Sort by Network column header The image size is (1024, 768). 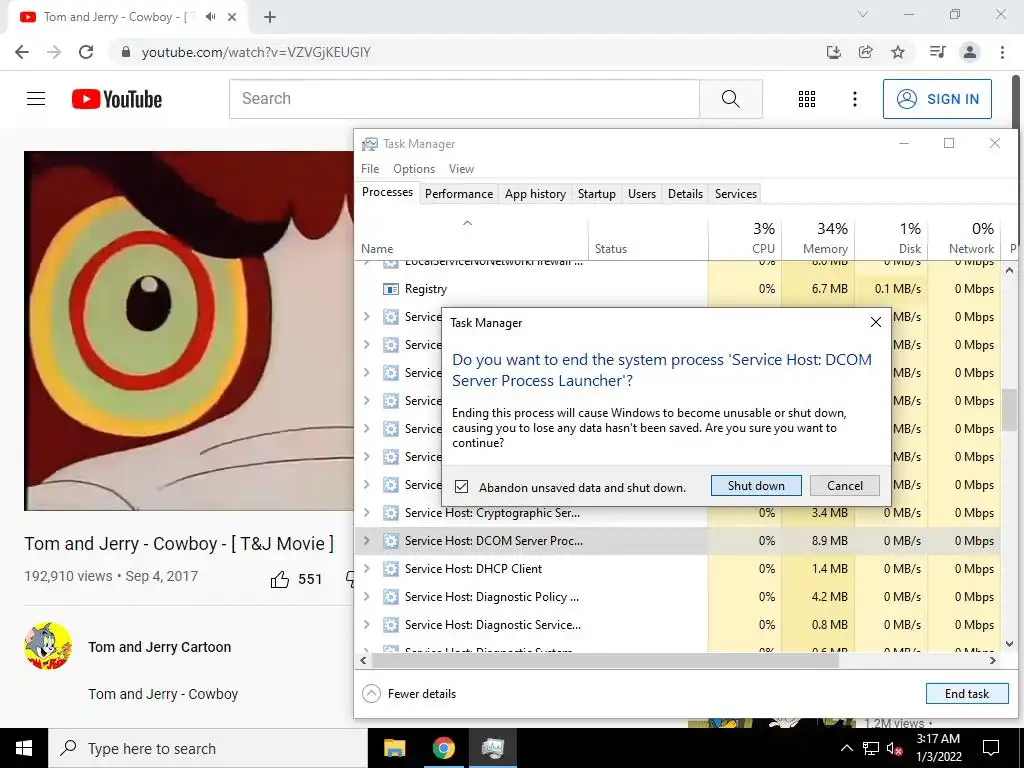click(x=965, y=238)
